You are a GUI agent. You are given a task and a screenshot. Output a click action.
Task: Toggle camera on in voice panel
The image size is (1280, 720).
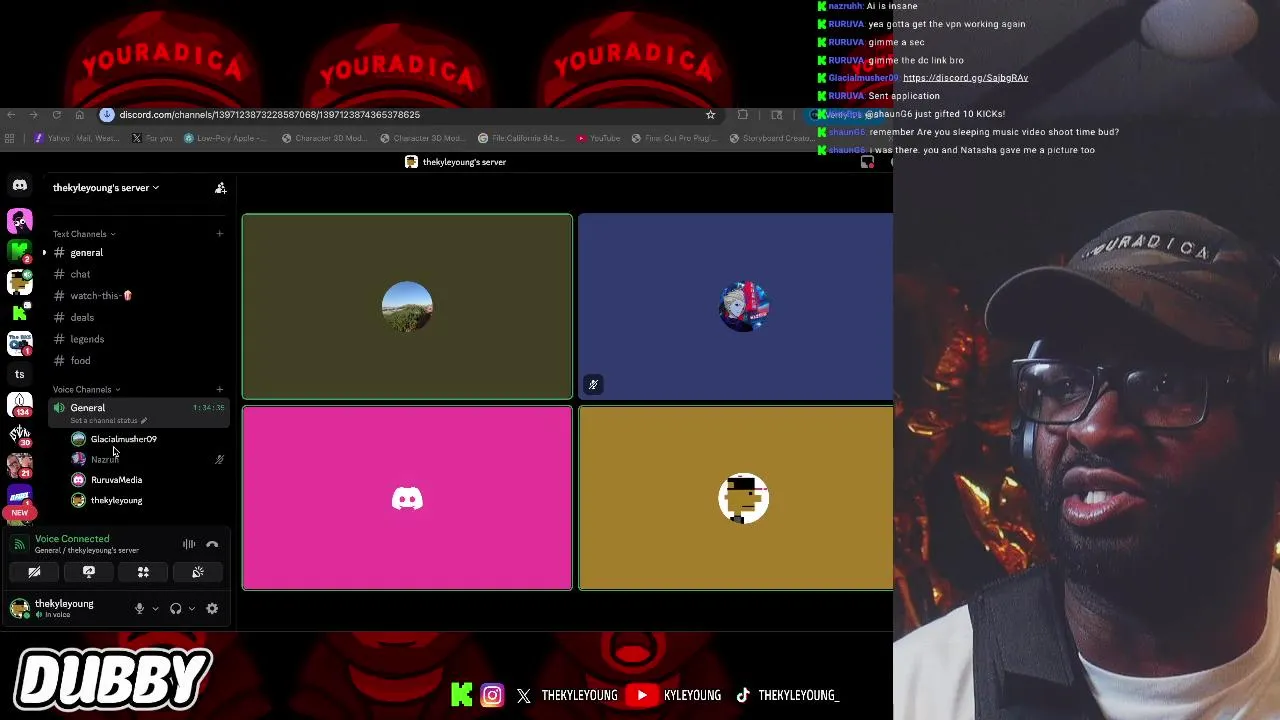point(34,572)
